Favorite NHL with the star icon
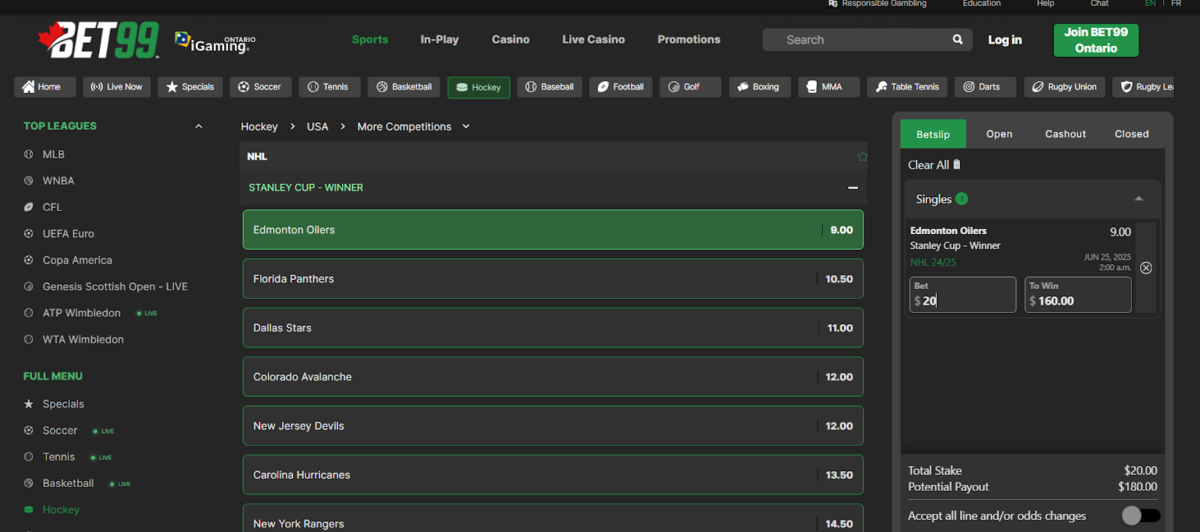 coord(862,157)
